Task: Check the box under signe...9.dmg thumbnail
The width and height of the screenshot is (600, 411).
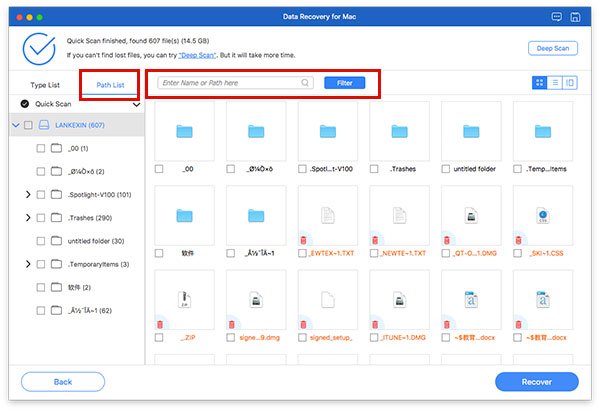Action: pos(230,337)
